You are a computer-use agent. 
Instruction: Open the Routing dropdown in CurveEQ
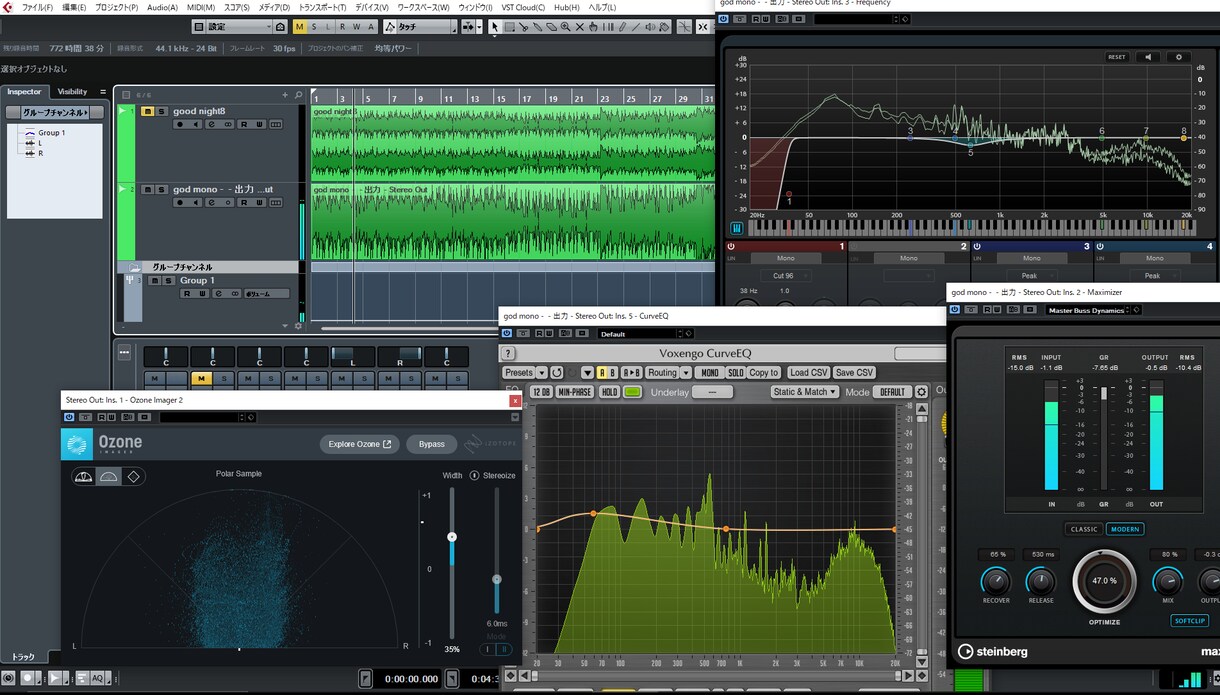point(668,373)
